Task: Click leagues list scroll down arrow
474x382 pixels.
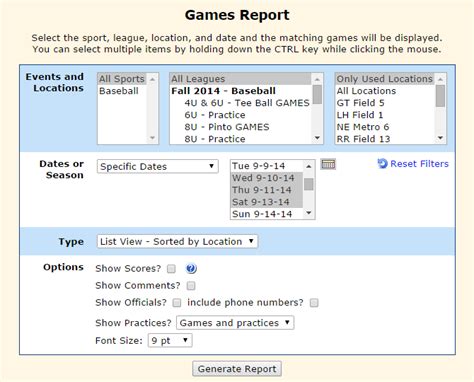Action: click(317, 138)
